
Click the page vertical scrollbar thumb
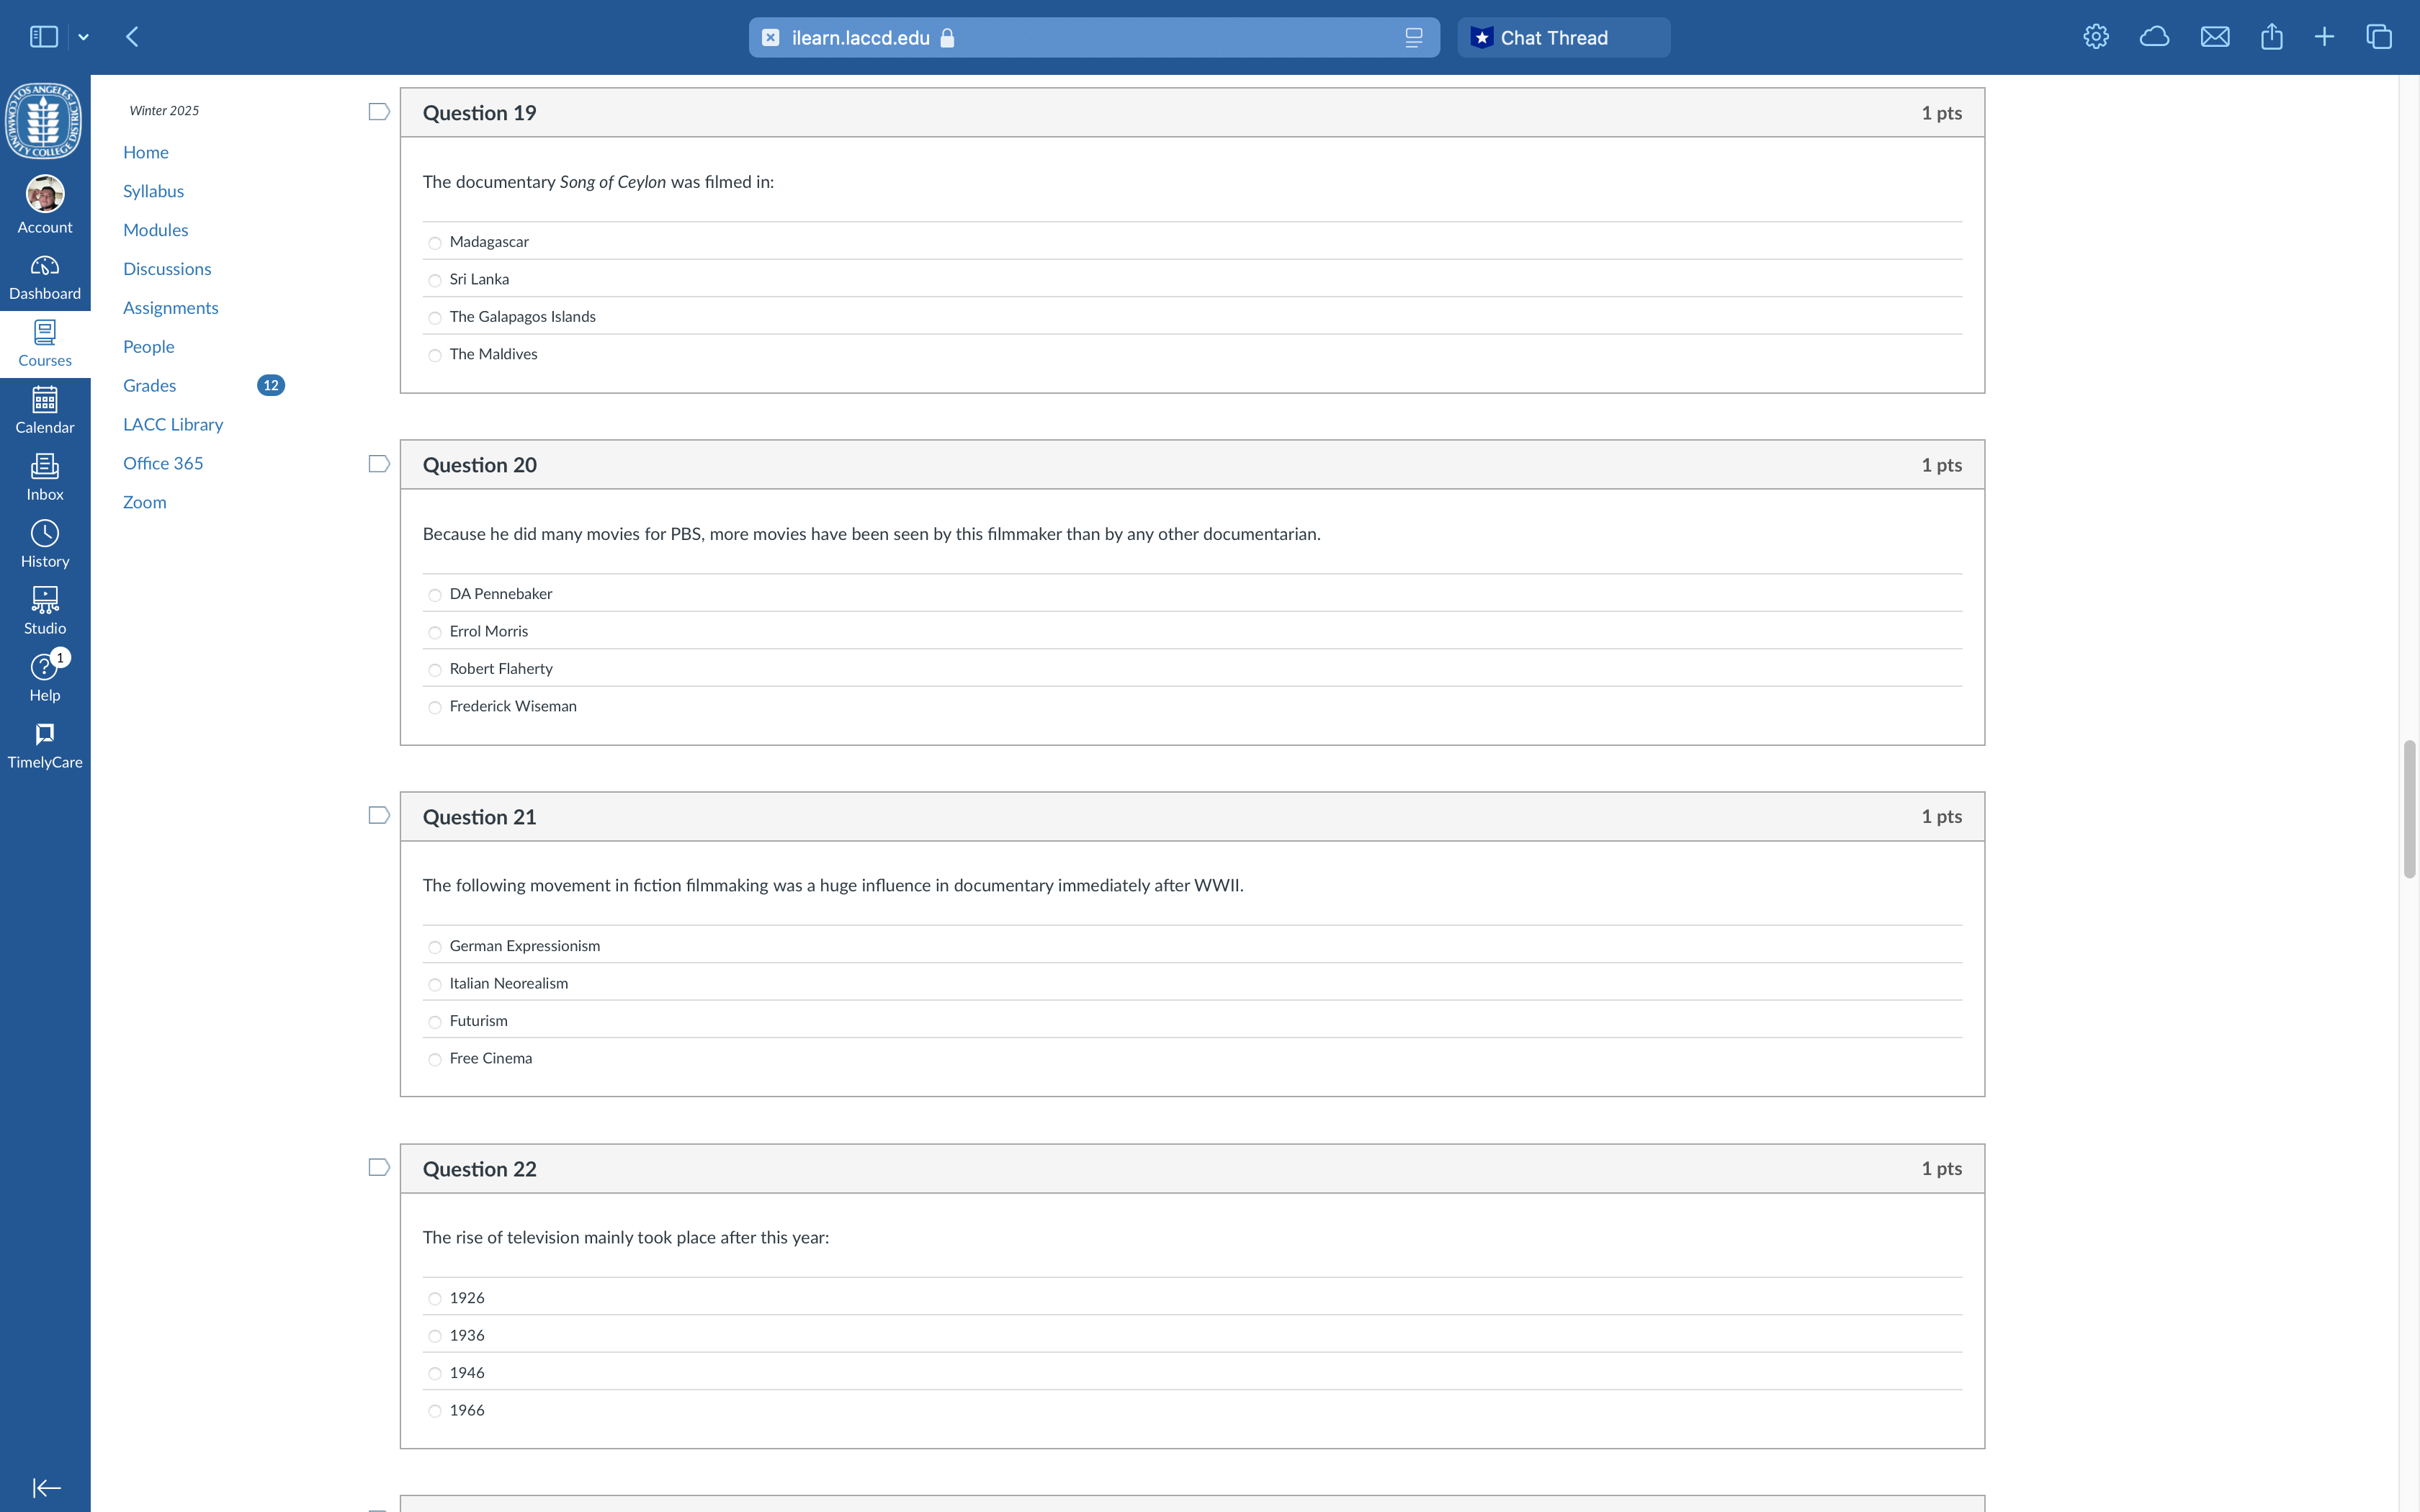point(2409,809)
